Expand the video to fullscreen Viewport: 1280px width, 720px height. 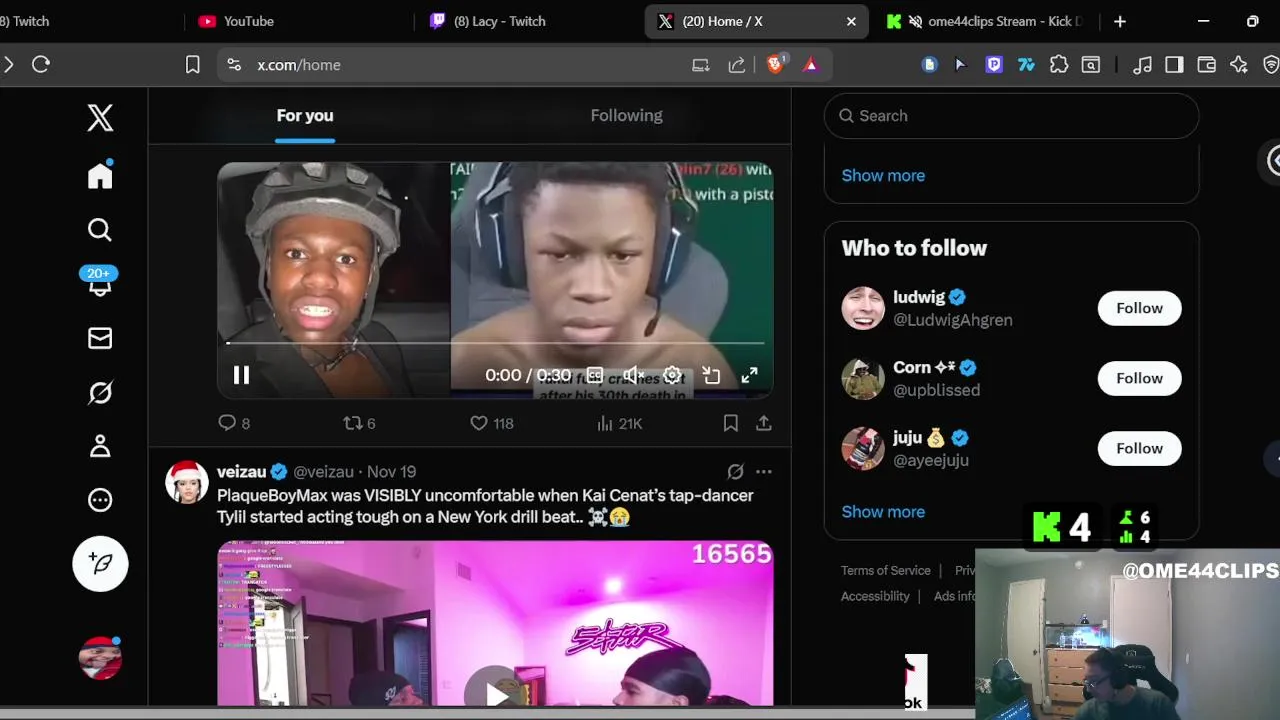[x=749, y=375]
